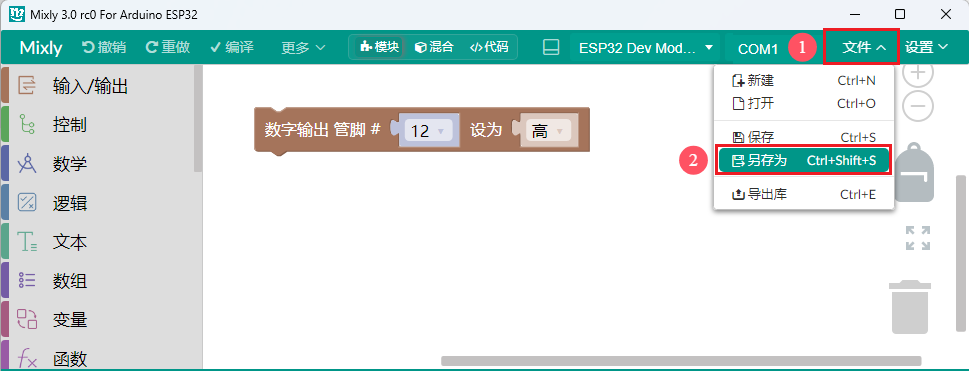The image size is (969, 371).
Task: Click the 撤销 undo button
Action: pyautogui.click(x=104, y=47)
